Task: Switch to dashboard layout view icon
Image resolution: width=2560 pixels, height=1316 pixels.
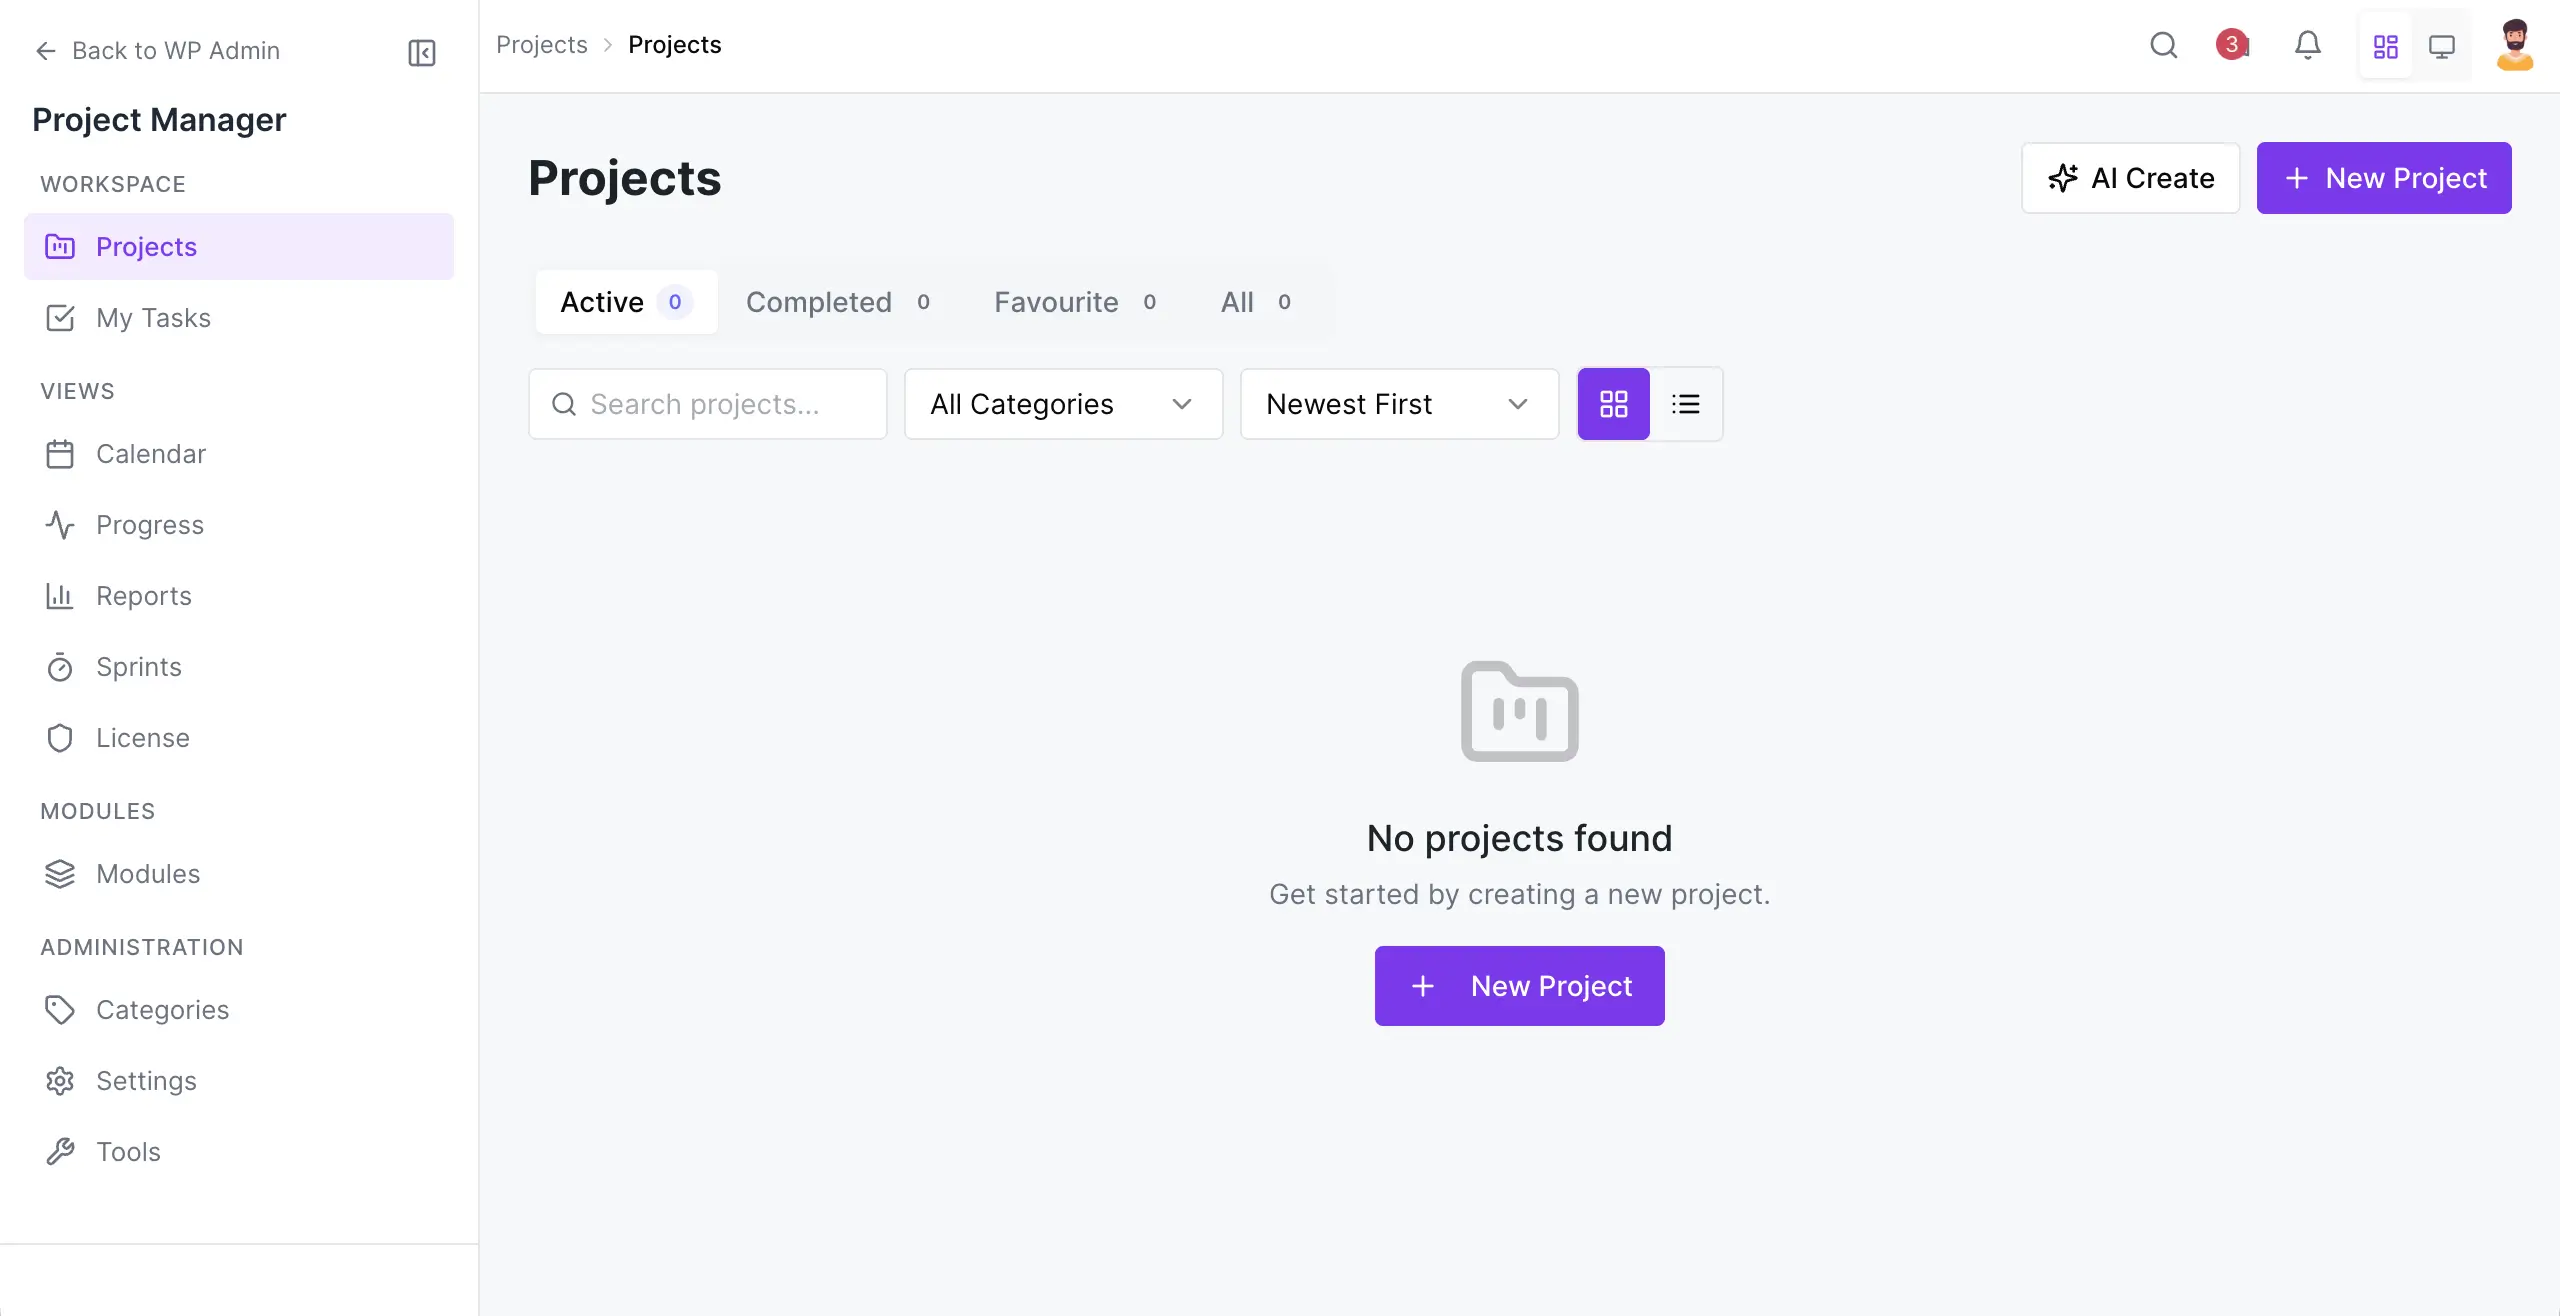Action: pyautogui.click(x=2385, y=45)
